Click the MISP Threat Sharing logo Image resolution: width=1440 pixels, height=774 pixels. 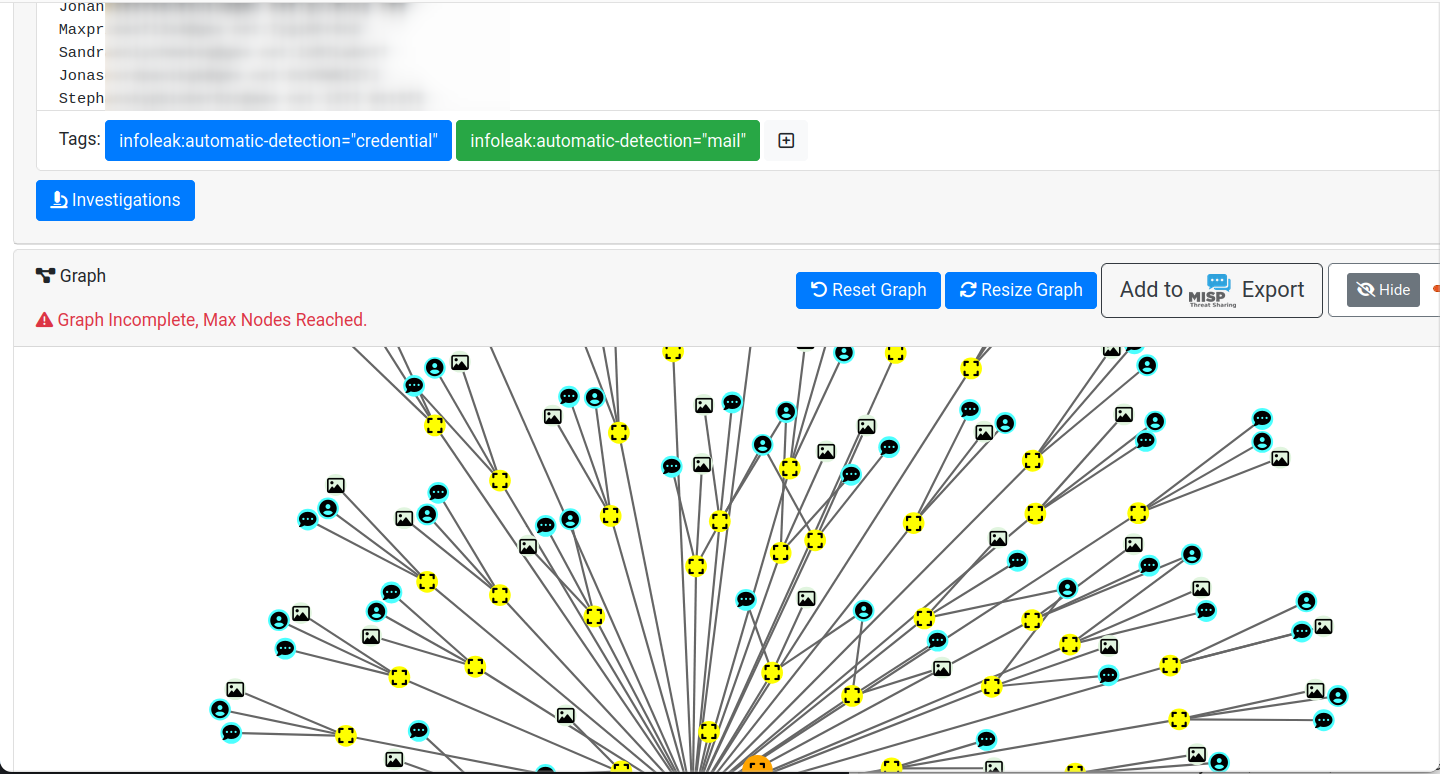[1212, 291]
